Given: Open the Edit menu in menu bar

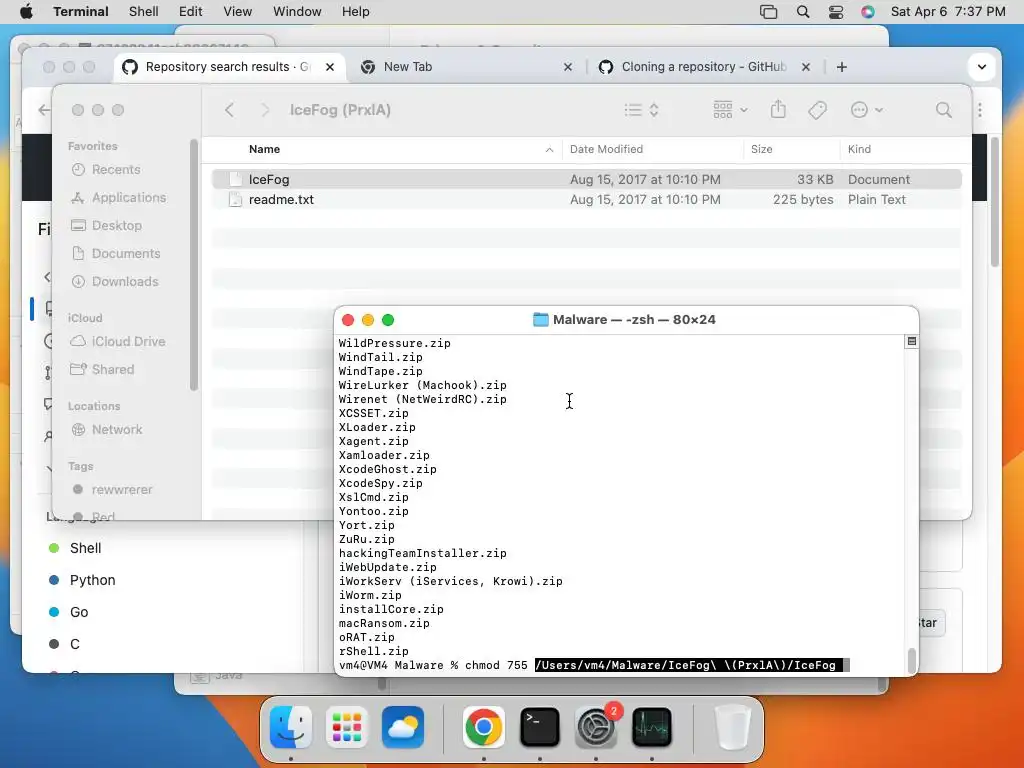Looking at the screenshot, I should pos(190,12).
